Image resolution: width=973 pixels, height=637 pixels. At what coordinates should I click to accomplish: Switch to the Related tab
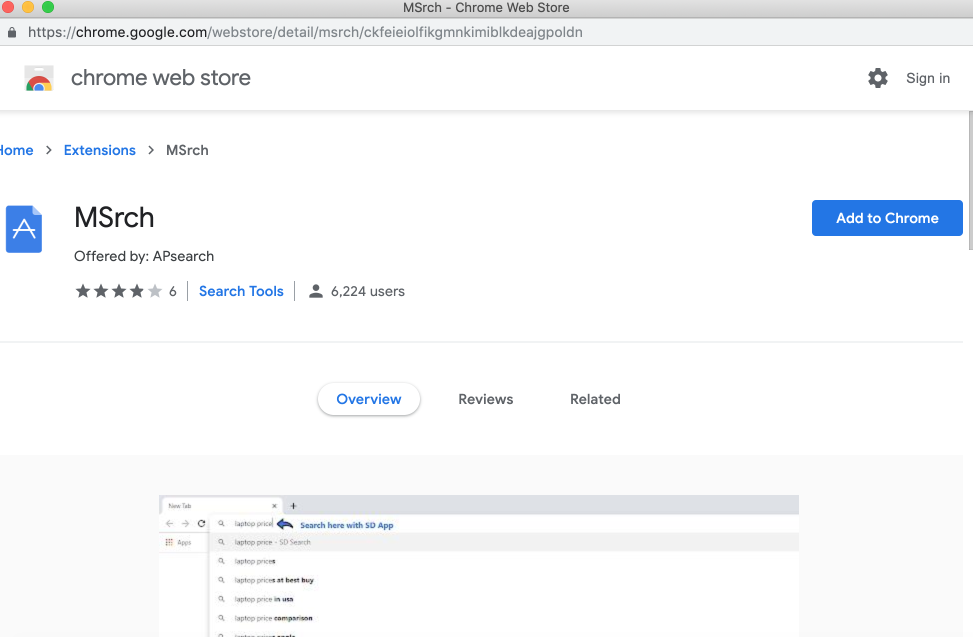(595, 399)
